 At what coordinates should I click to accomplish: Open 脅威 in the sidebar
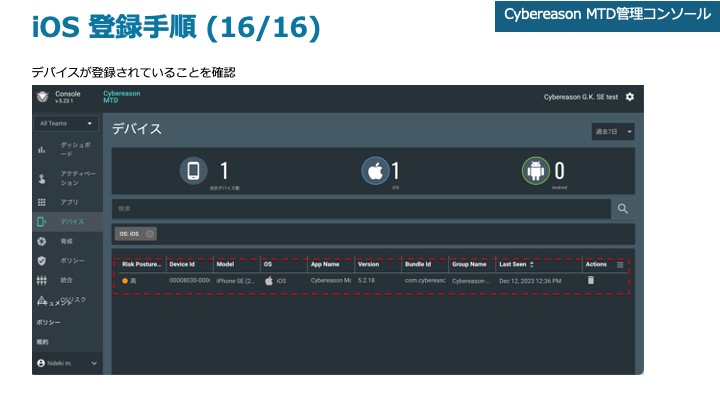click(x=66, y=241)
